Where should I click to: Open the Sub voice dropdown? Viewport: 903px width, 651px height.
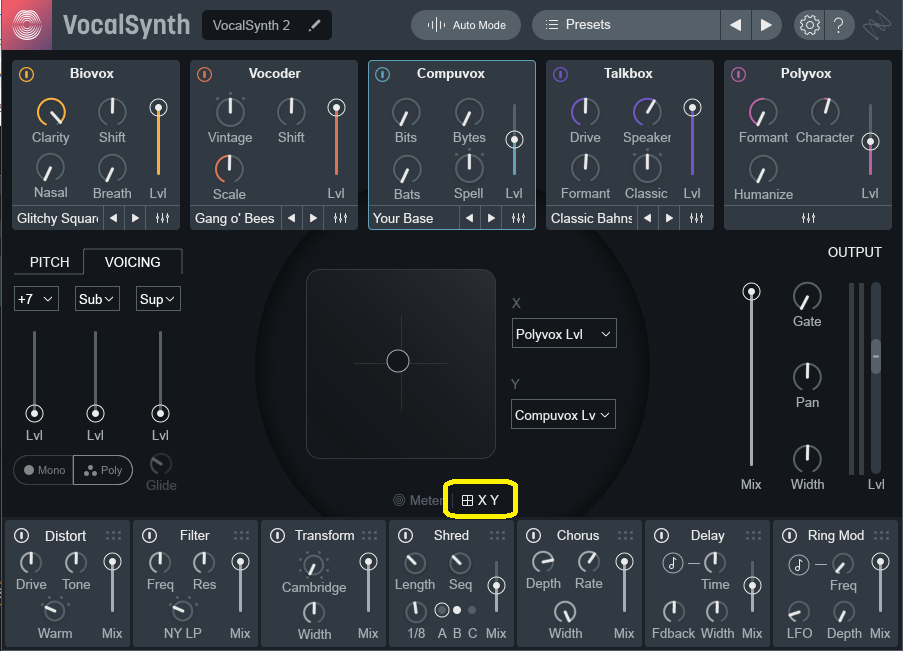pos(97,299)
